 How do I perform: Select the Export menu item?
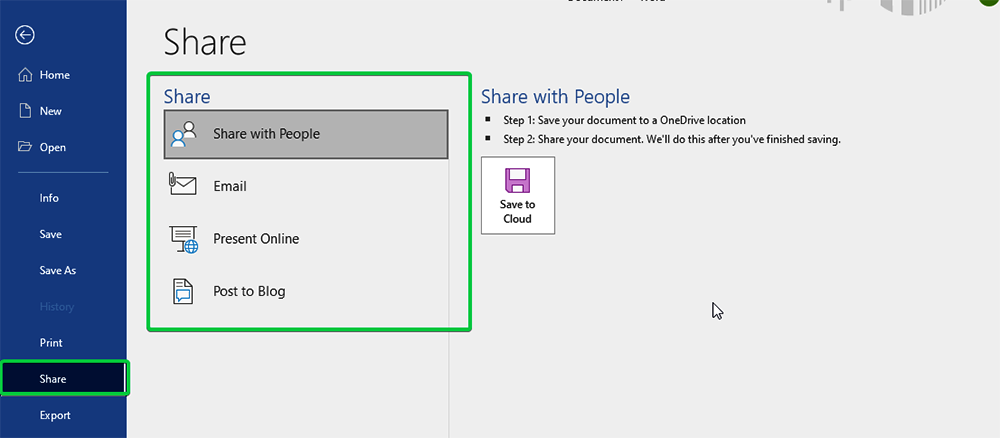[55, 415]
